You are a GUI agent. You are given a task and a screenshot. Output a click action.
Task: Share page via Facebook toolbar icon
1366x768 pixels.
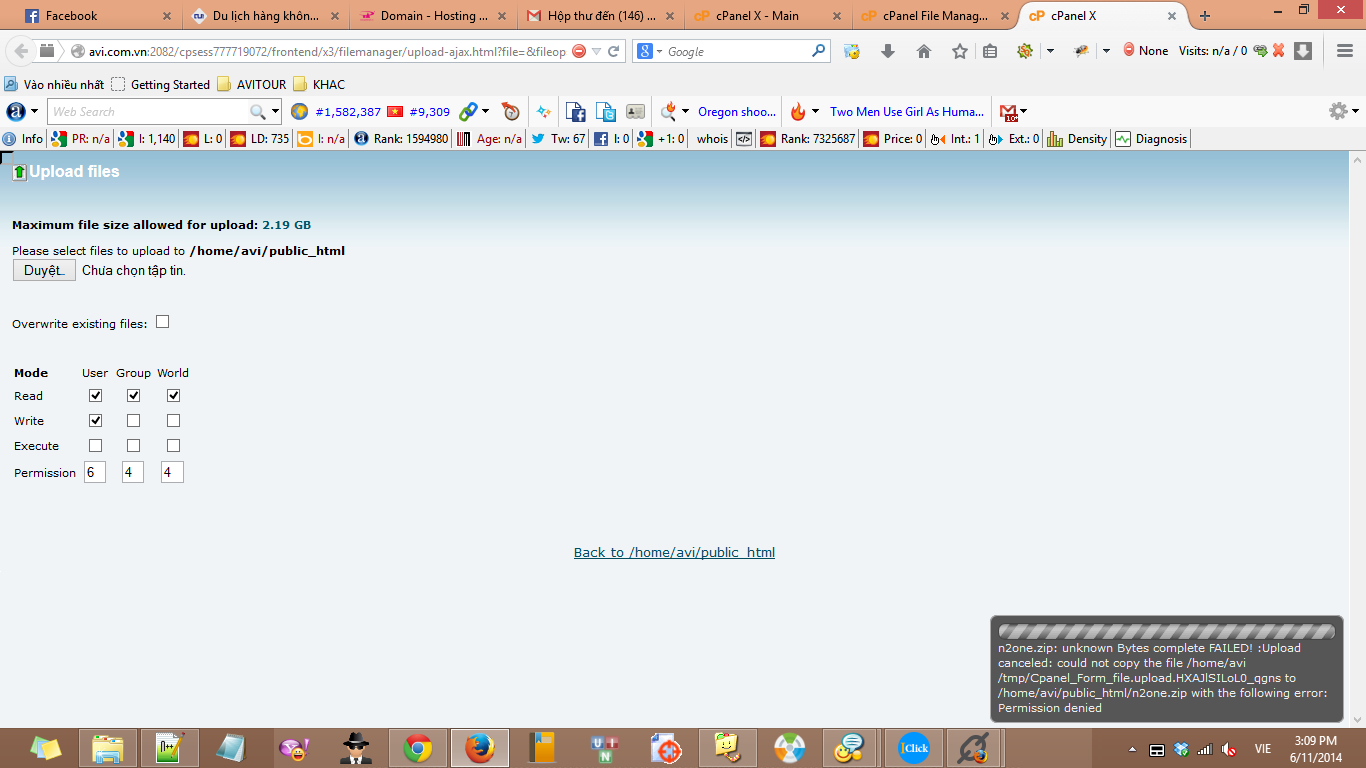[575, 112]
